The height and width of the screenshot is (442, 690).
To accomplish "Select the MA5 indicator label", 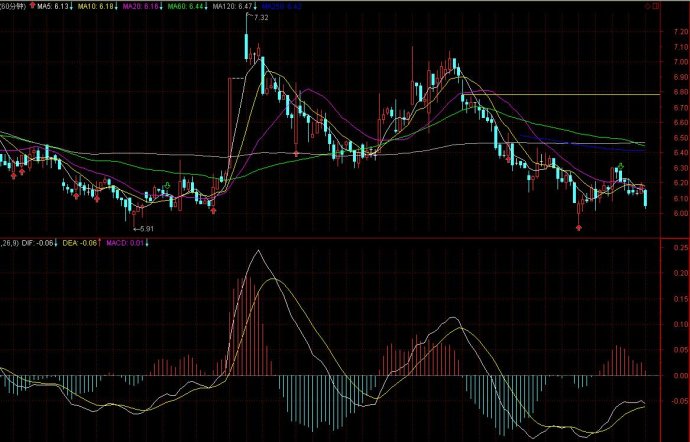I will [54, 6].
